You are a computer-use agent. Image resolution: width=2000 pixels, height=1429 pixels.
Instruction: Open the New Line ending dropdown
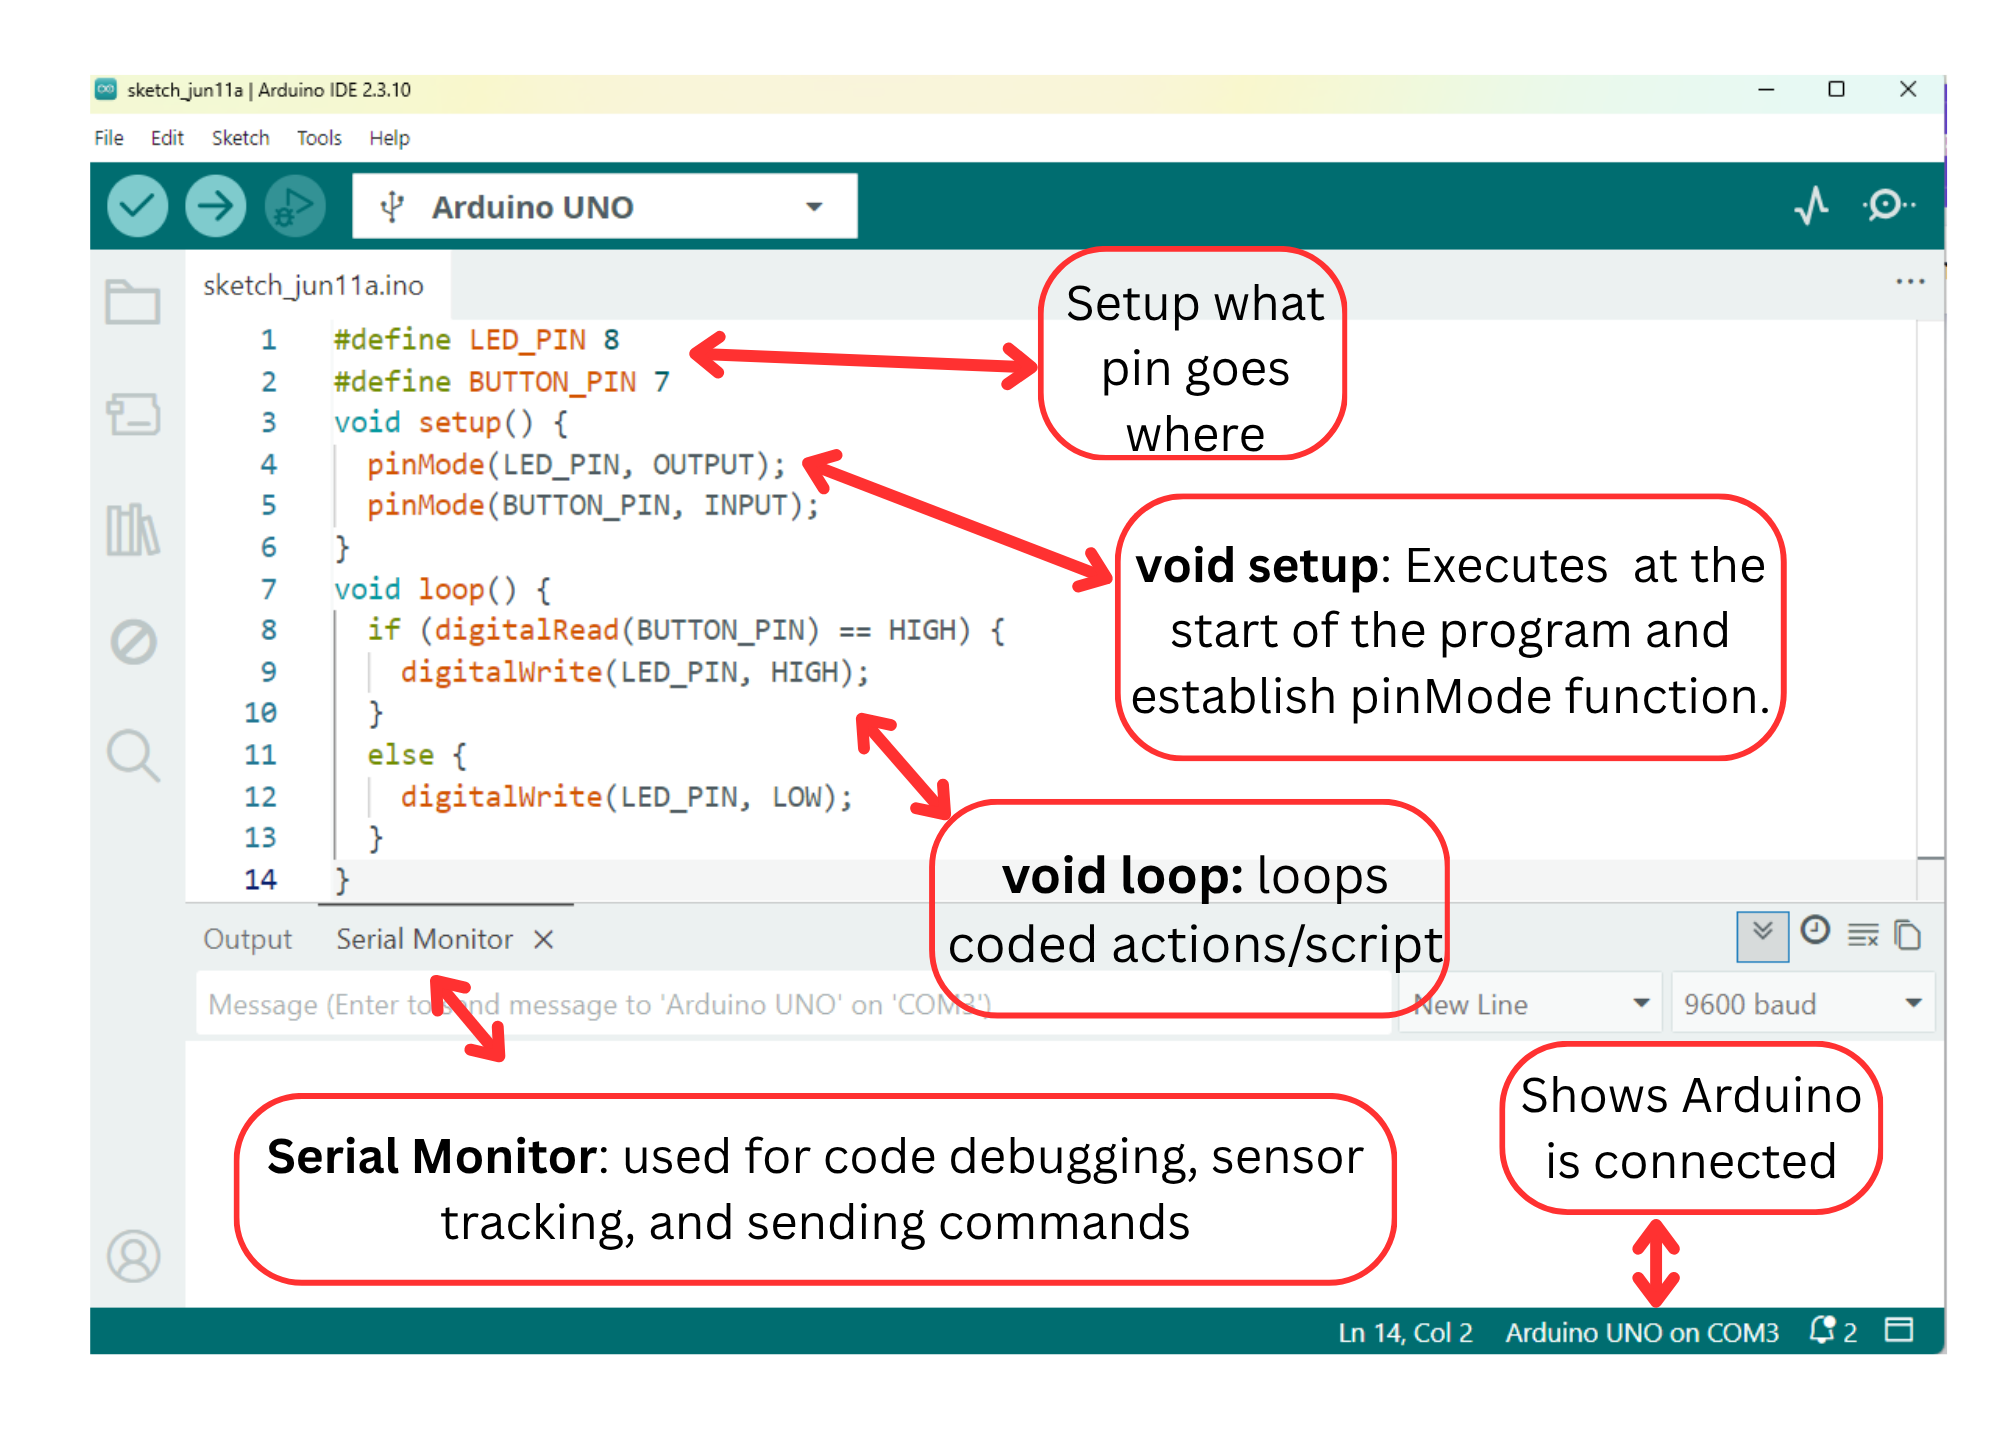(x=1529, y=1003)
